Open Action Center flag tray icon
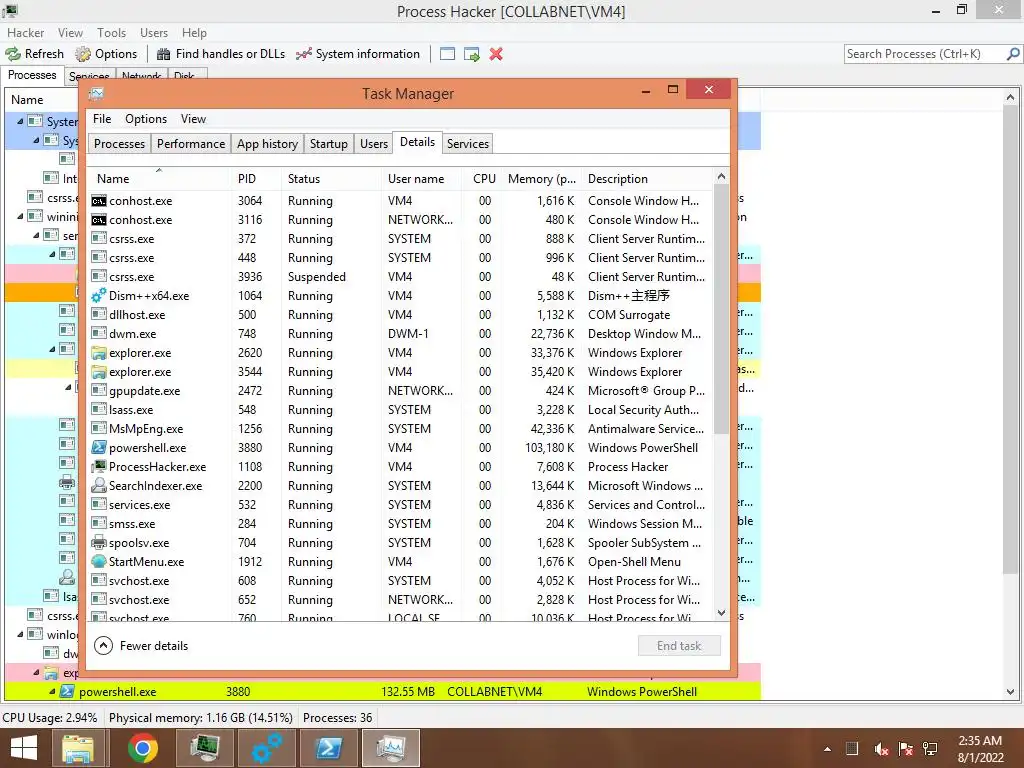The height and width of the screenshot is (768, 1024). (906, 749)
